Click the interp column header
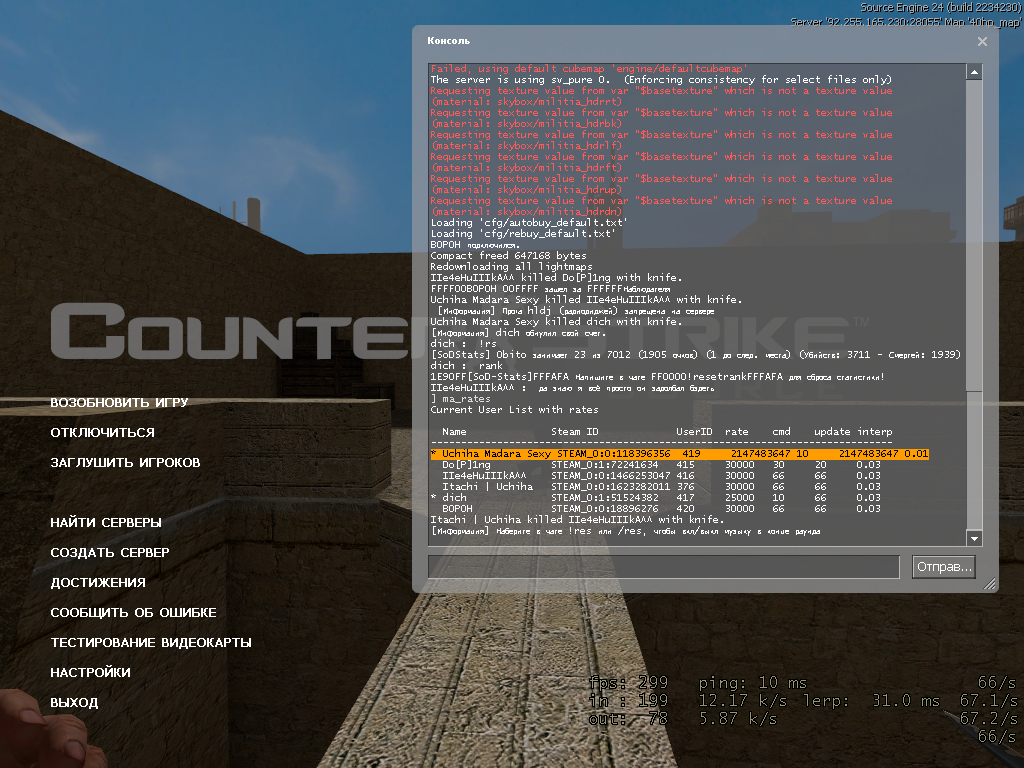Image resolution: width=1024 pixels, height=768 pixels. tap(874, 432)
